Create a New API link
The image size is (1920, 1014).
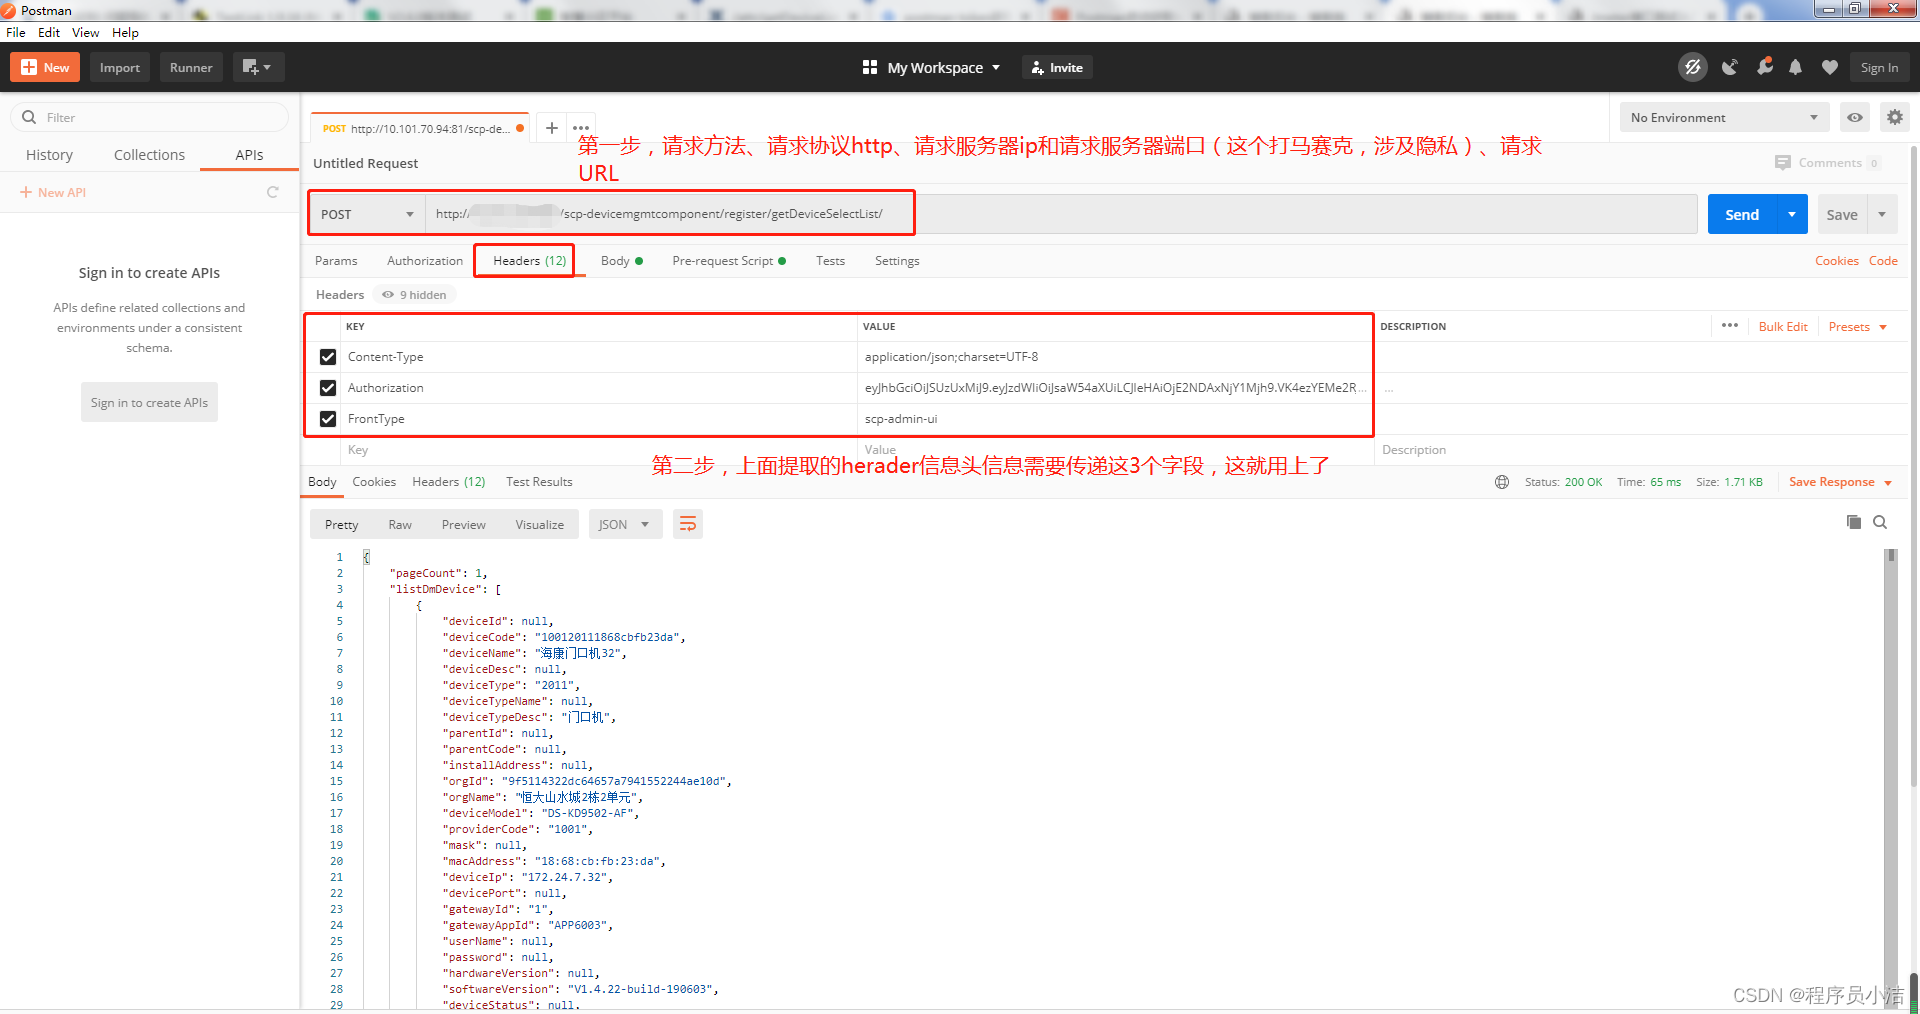(x=53, y=192)
